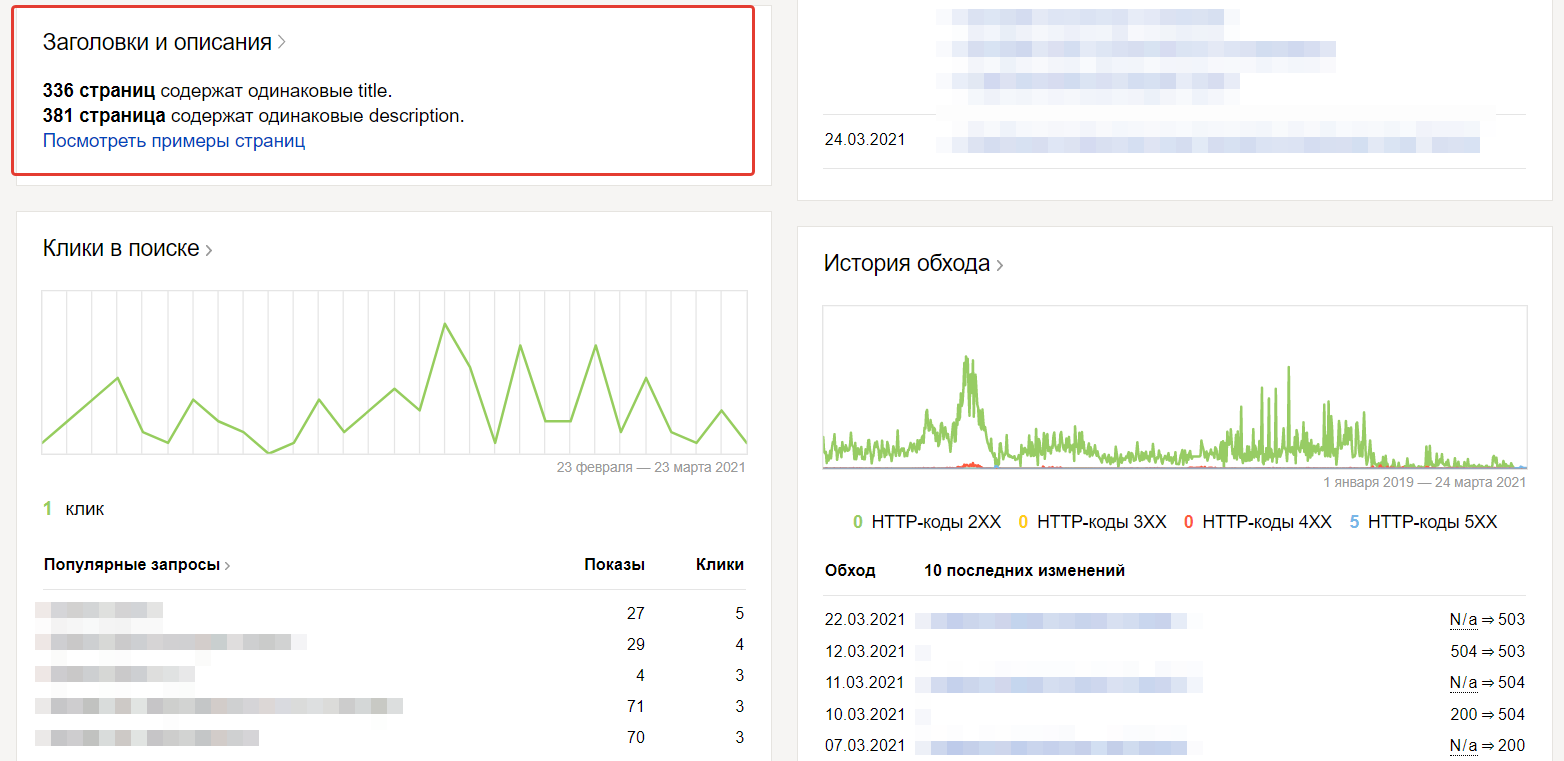The width and height of the screenshot is (1564, 761).
Task: Toggle the HTTP-коды 2XX legend series
Action: click(x=927, y=521)
